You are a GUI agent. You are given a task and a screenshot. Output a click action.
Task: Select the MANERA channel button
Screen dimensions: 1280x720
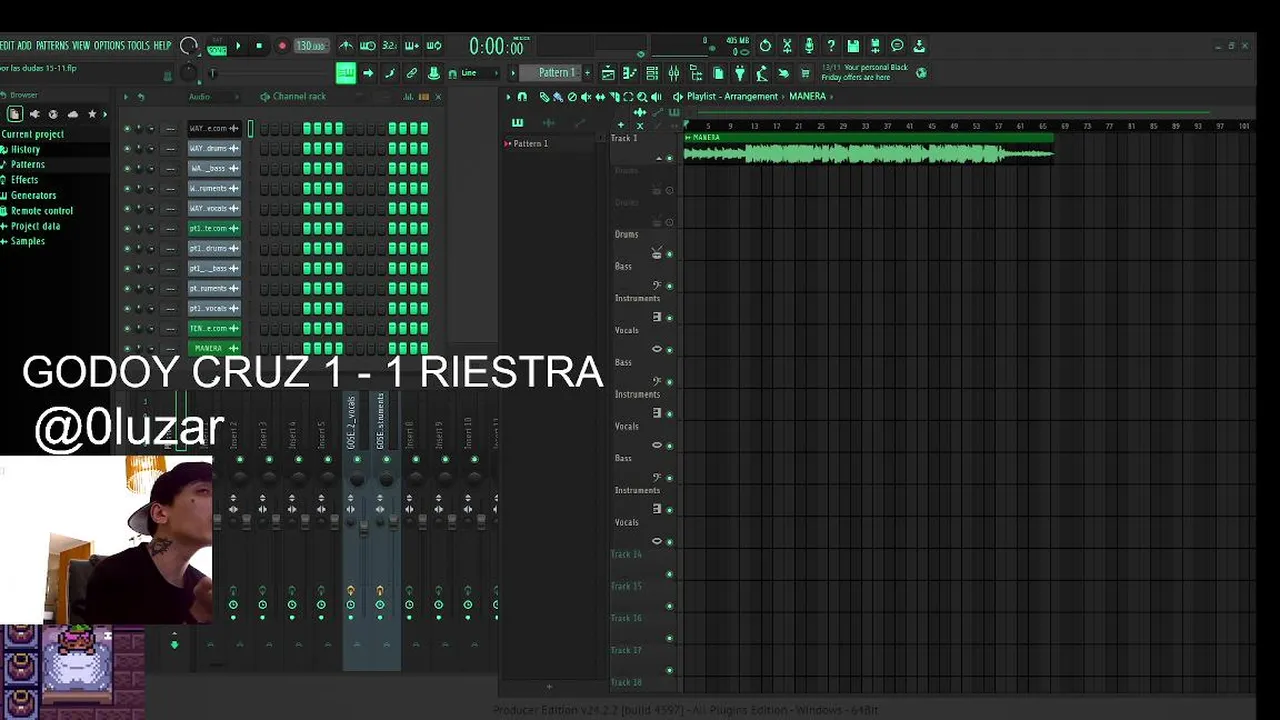pyautogui.click(x=214, y=348)
